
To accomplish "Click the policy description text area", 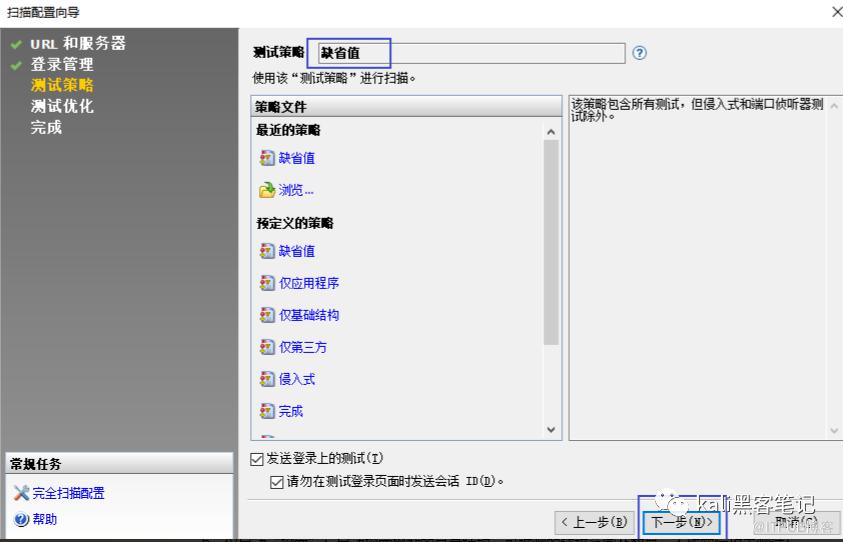I will tap(705, 268).
